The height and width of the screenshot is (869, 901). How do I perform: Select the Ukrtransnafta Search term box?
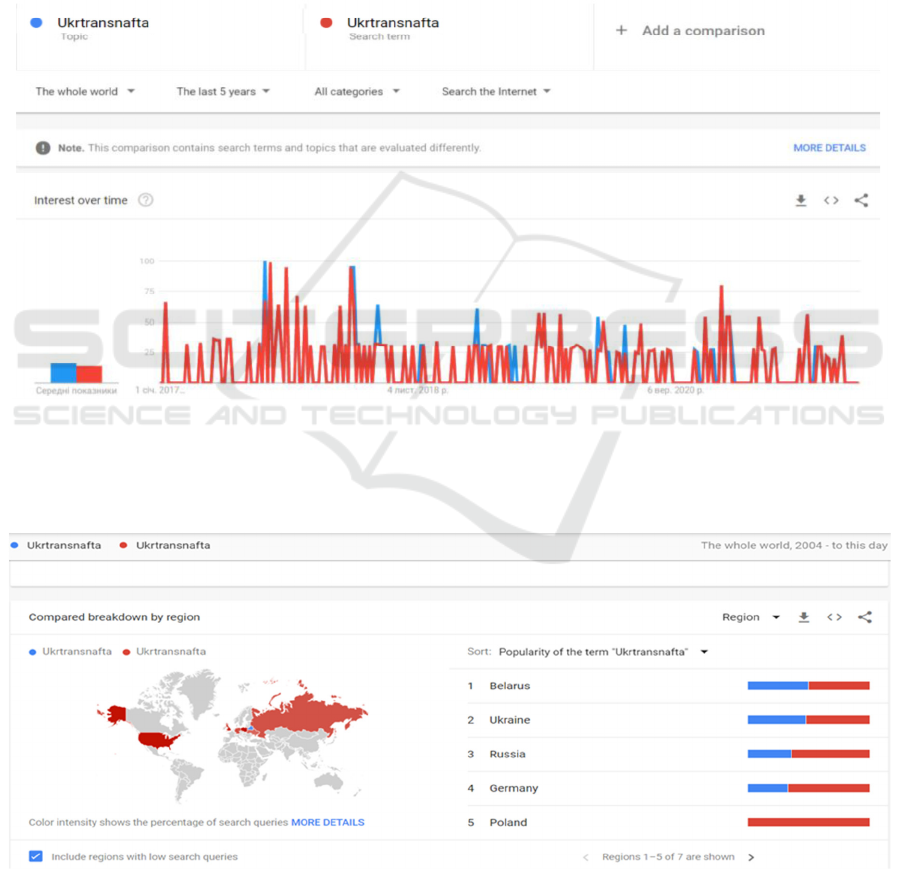449,36
